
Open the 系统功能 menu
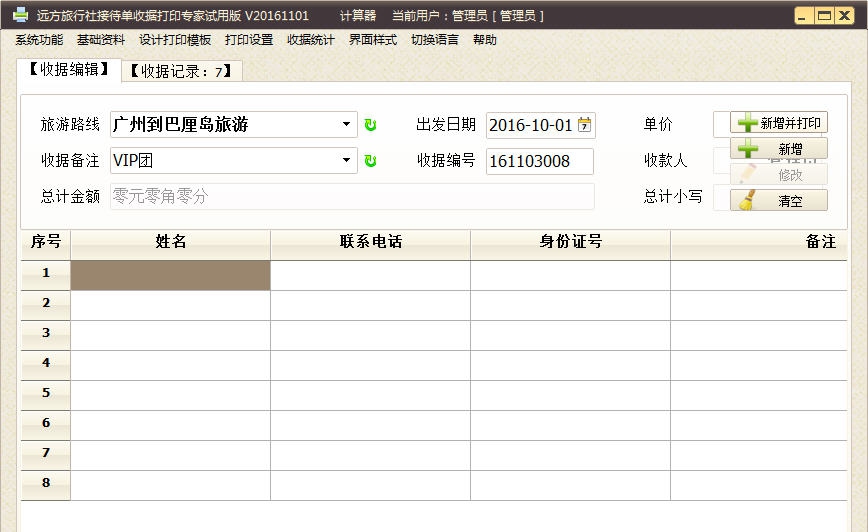click(39, 40)
